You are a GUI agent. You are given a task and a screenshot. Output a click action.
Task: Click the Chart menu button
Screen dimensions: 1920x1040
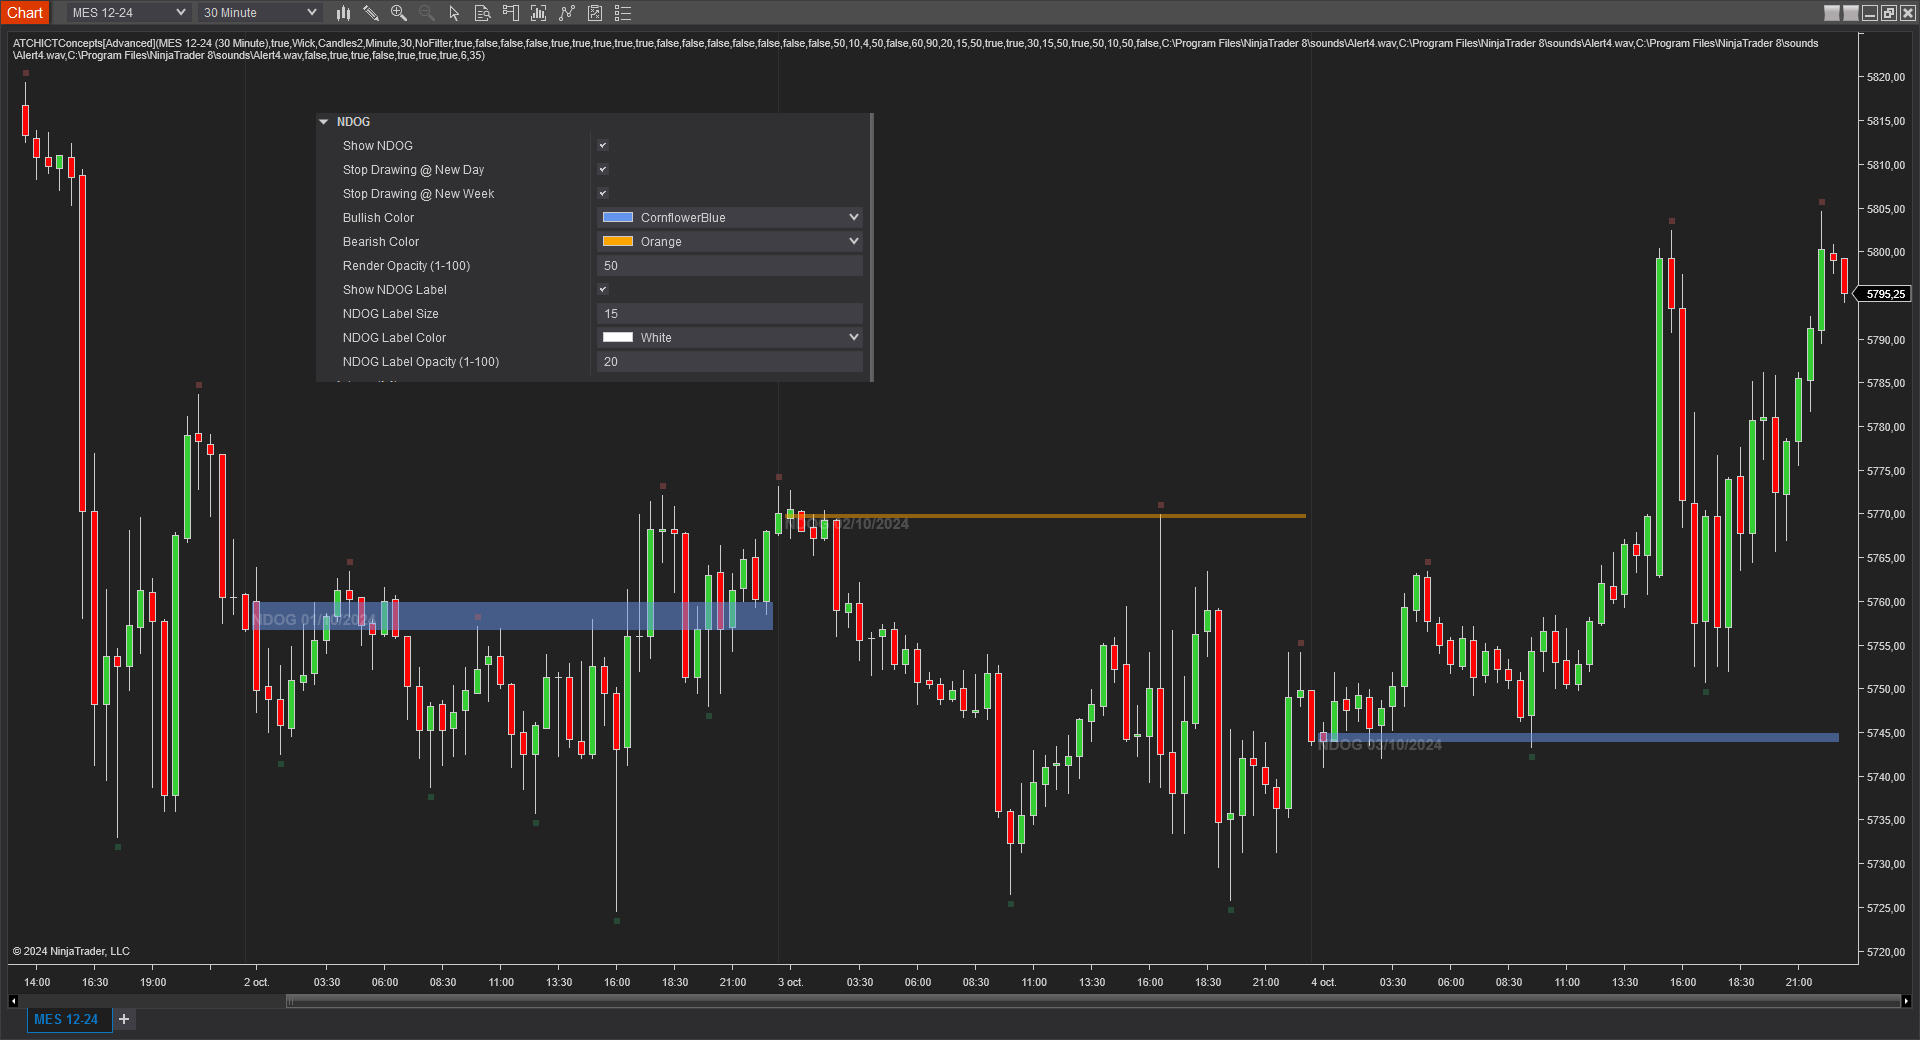pyautogui.click(x=25, y=12)
